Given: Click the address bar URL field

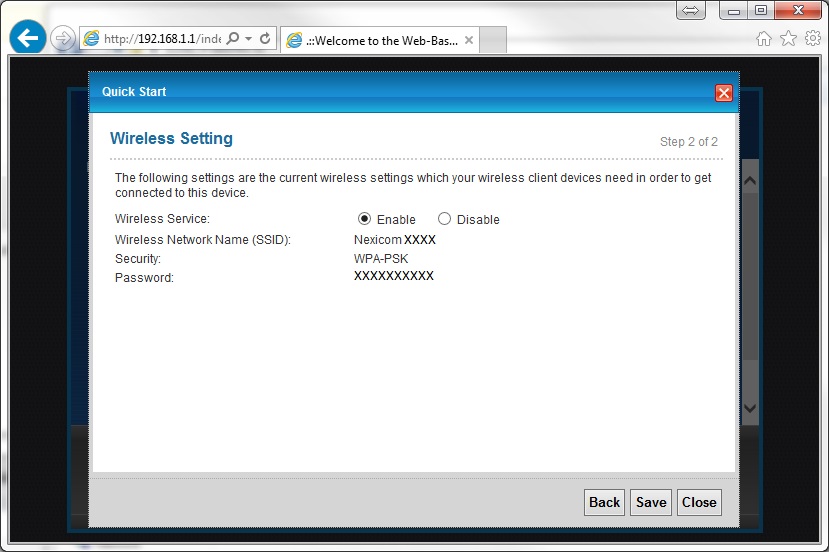Looking at the screenshot, I should 162,39.
